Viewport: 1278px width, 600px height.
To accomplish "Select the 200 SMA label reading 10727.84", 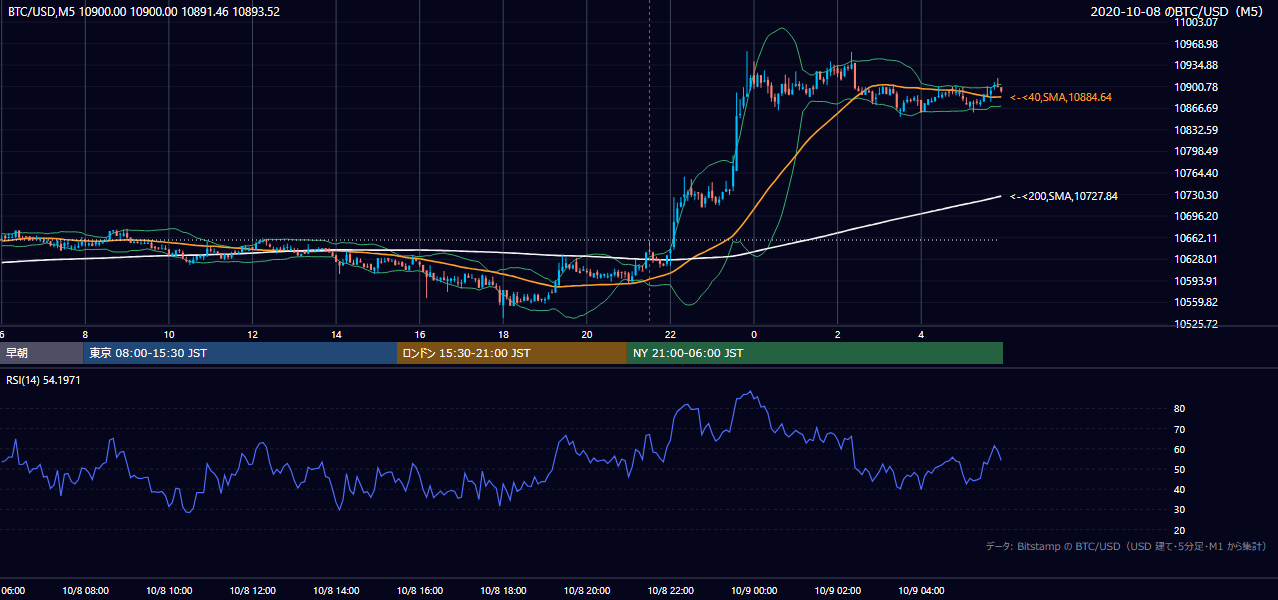I will pyautogui.click(x=1064, y=196).
